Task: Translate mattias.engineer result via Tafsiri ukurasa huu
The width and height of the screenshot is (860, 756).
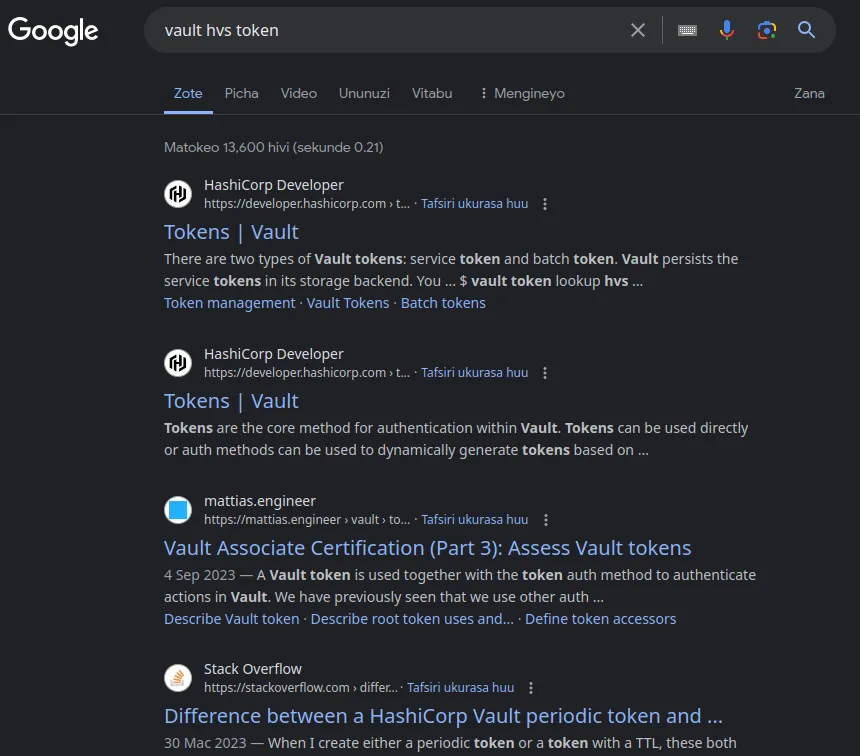Action: click(474, 520)
